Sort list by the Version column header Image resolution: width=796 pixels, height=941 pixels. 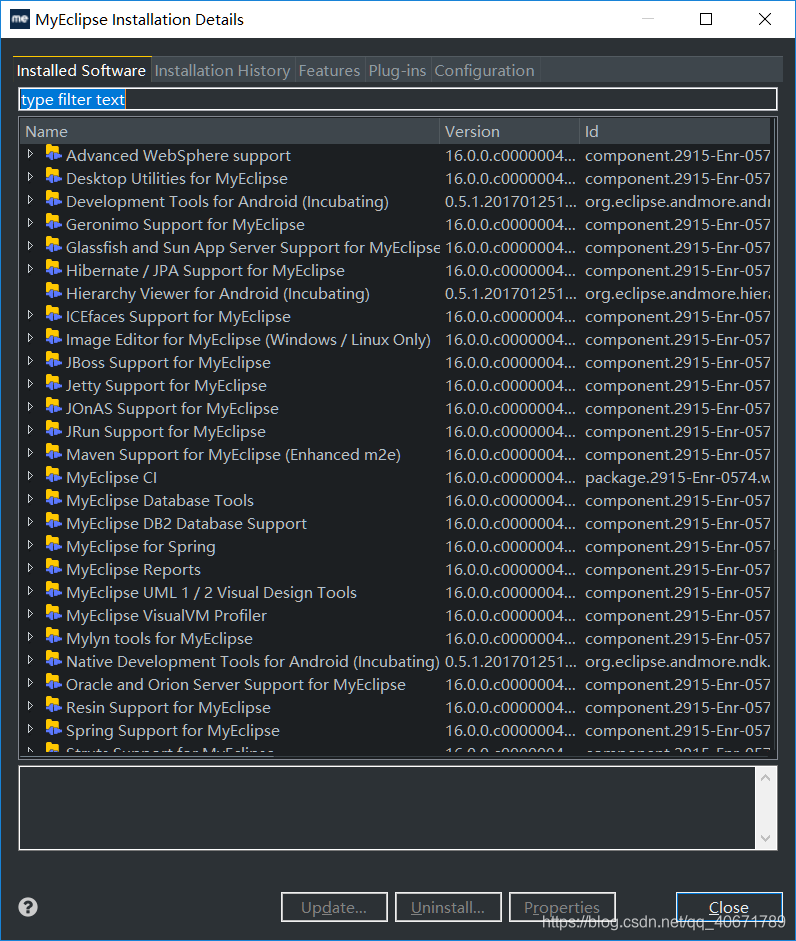tap(510, 131)
